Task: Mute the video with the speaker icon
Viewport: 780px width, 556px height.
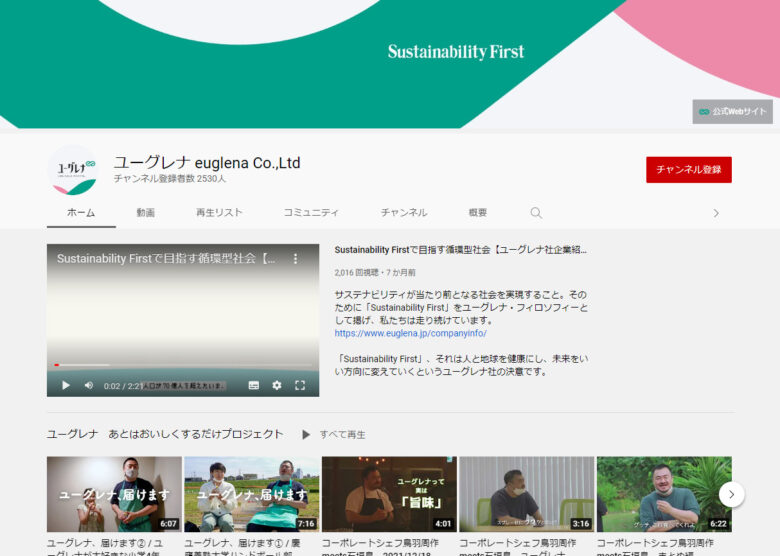Action: 89,385
